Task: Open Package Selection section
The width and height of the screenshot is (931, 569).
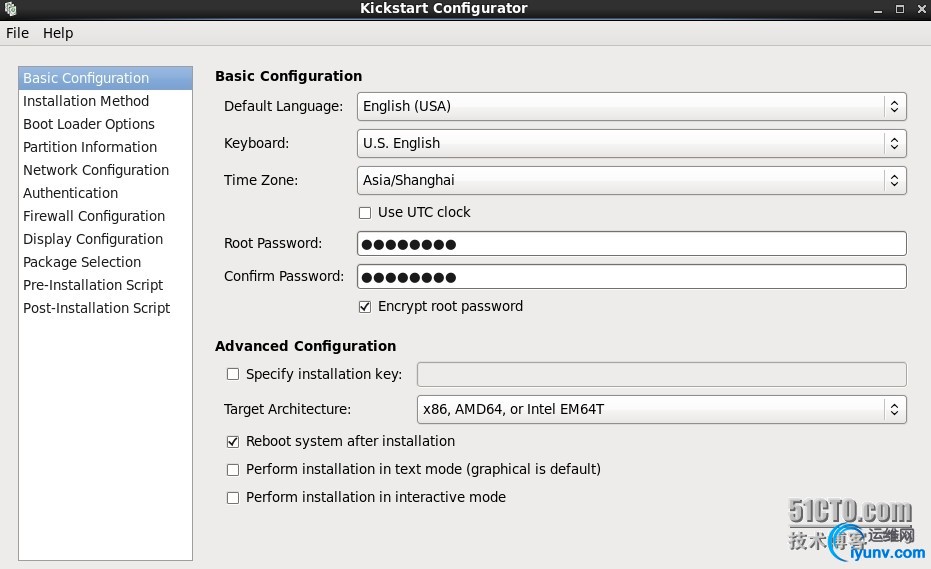Action: click(105, 262)
